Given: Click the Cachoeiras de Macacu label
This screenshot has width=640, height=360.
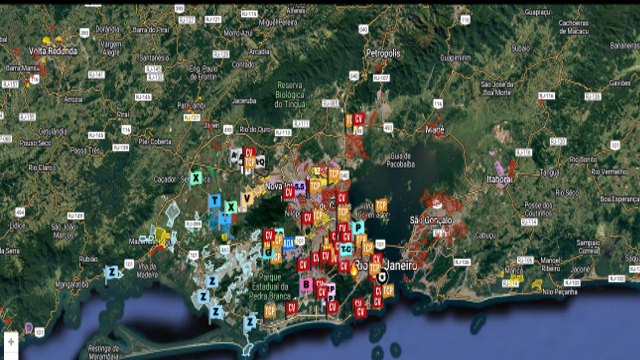Looking at the screenshot, I should pos(573,27).
